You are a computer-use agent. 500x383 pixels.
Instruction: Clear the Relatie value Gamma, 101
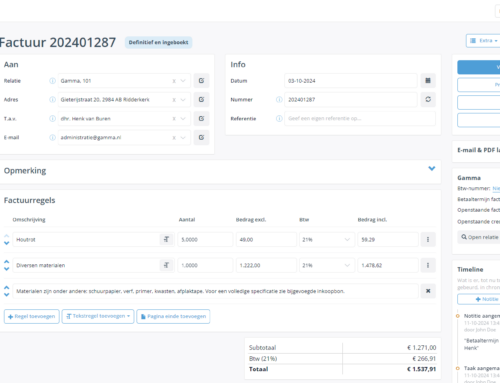click(x=174, y=81)
